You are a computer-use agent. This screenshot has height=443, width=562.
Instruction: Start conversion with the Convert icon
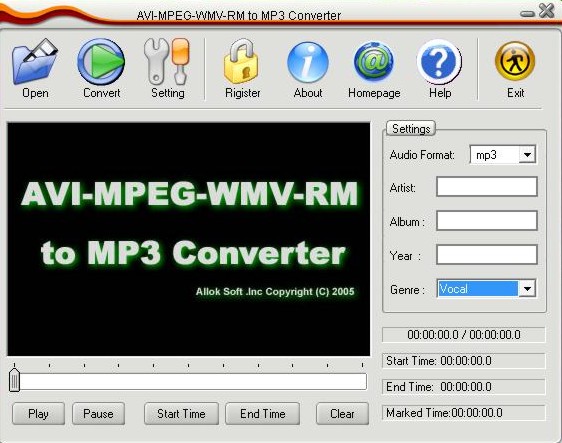[101, 62]
